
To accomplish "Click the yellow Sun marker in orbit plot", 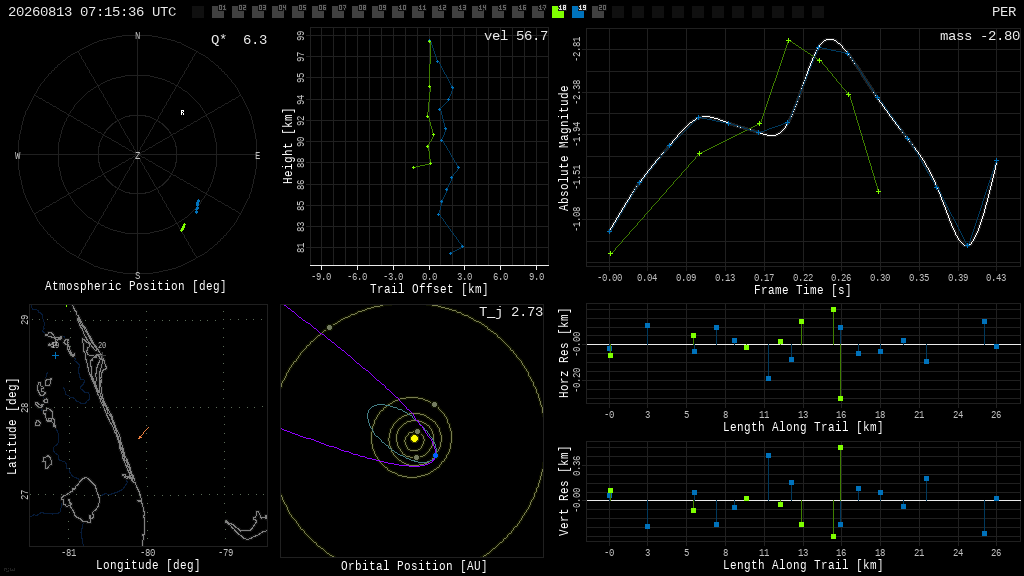I will (x=414, y=439).
